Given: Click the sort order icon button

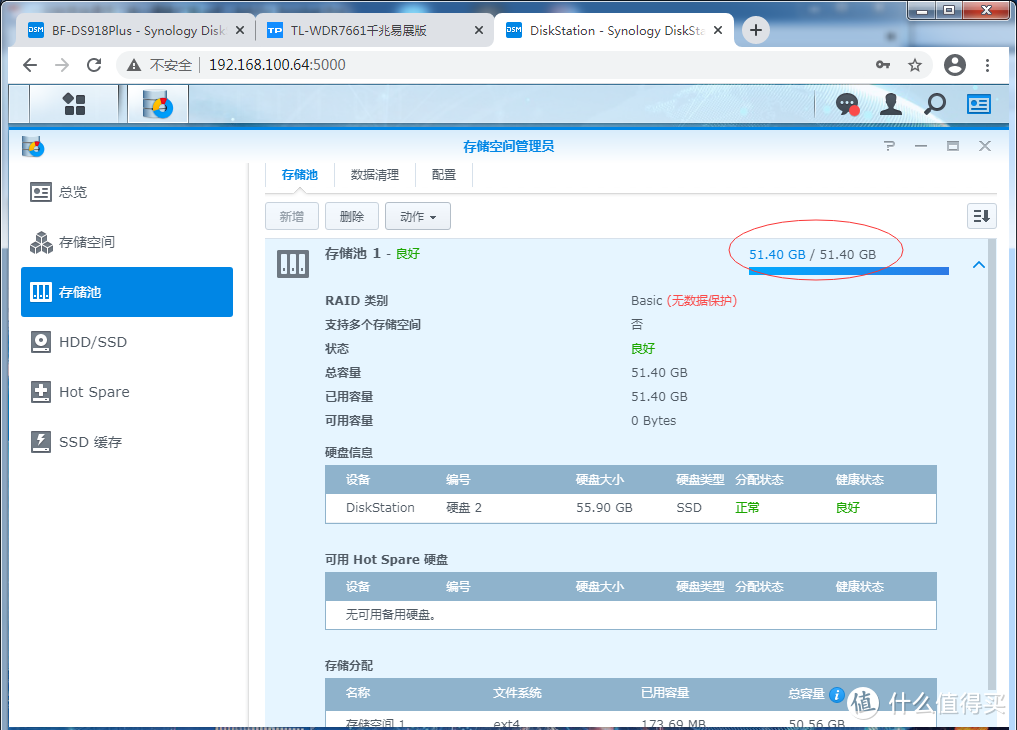Looking at the screenshot, I should 981,216.
